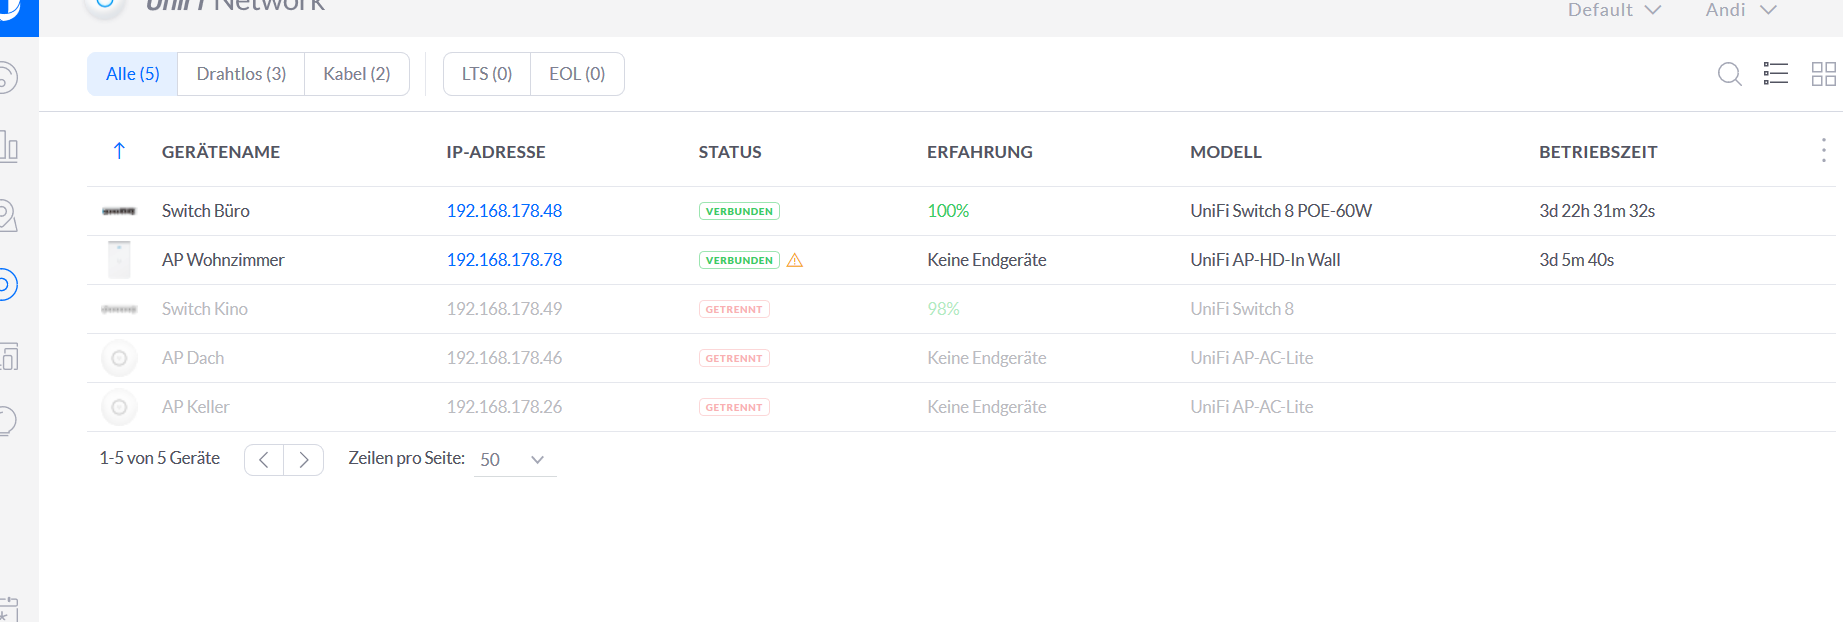Click Verbunden badge for Switch Büro
Viewport: 1843px width, 622px height.
[x=739, y=211]
